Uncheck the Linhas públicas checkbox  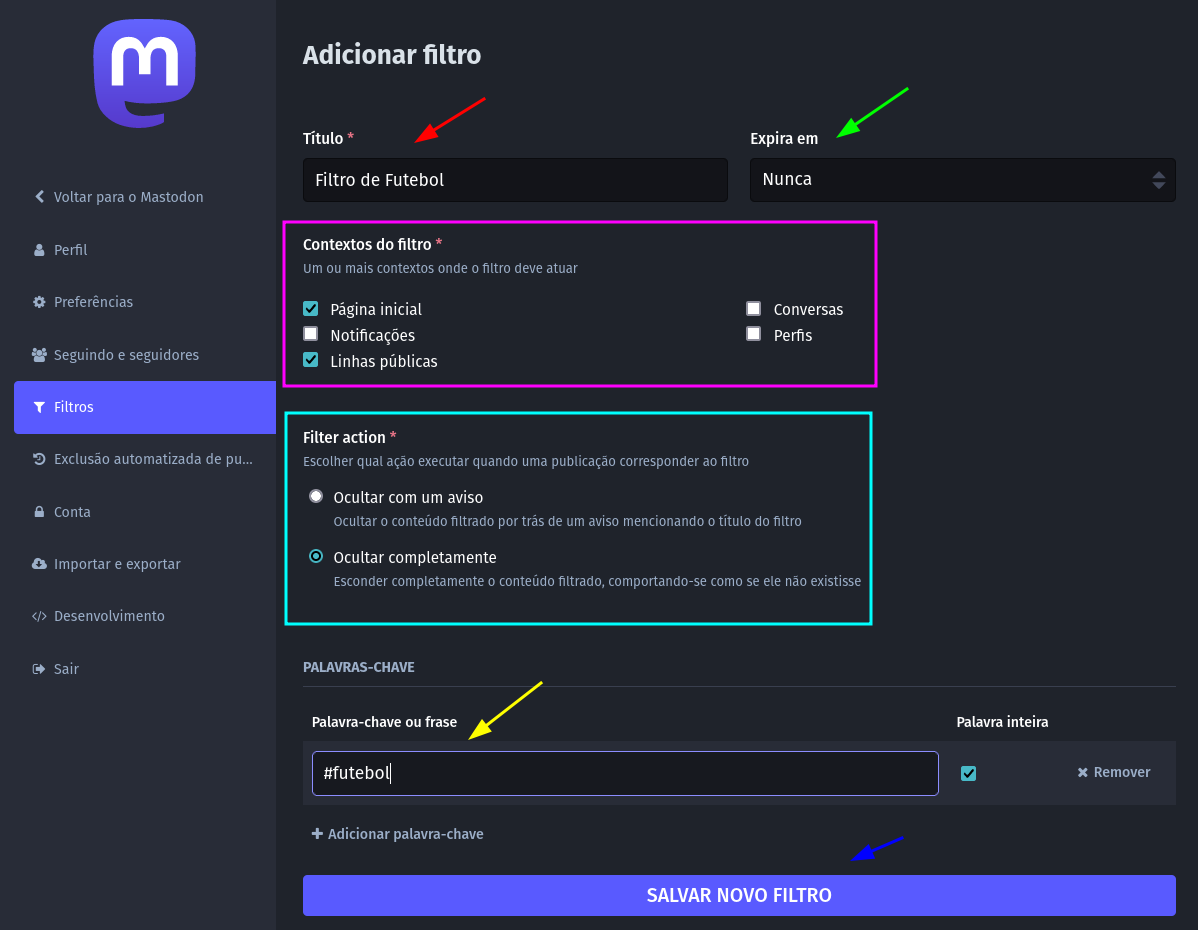point(310,360)
